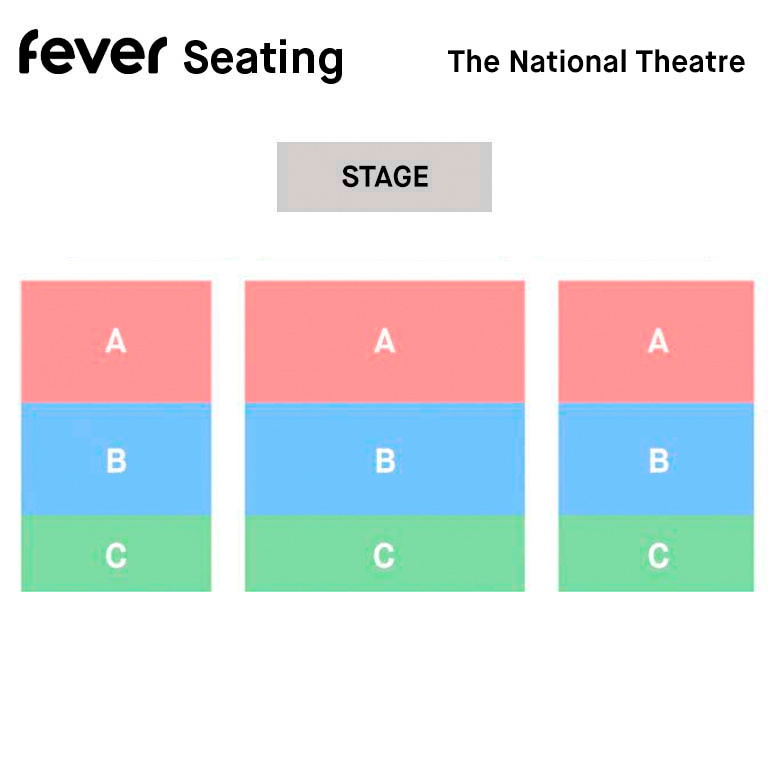The height and width of the screenshot is (768, 768).
Task: Click the letter A label on left block
Action: point(116,342)
